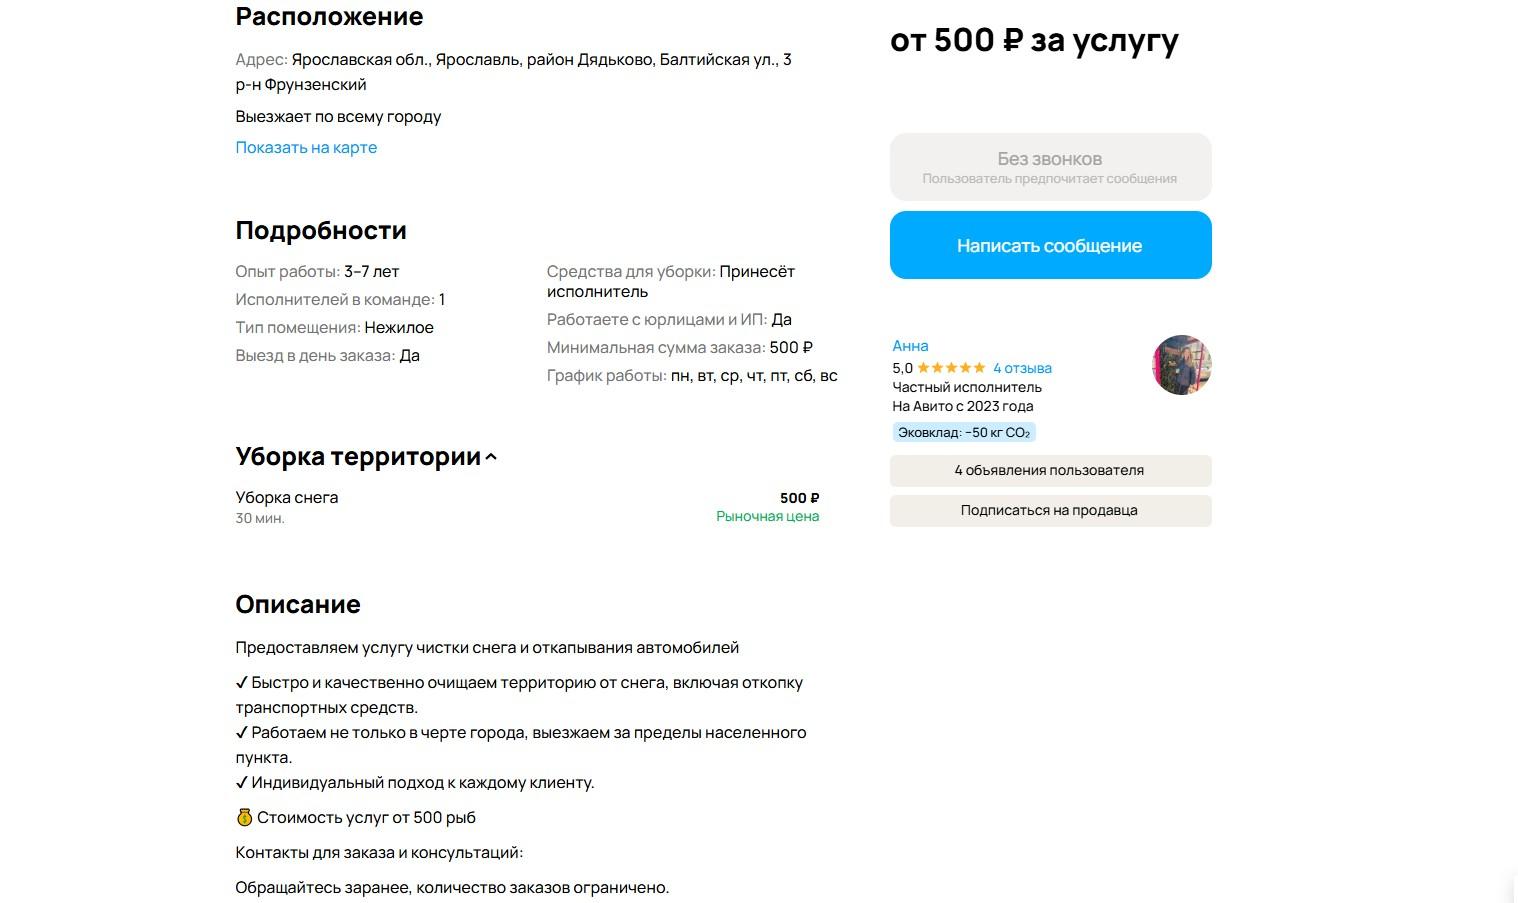Open seller name "Анна" profile link
1518x903 pixels.
[910, 346]
